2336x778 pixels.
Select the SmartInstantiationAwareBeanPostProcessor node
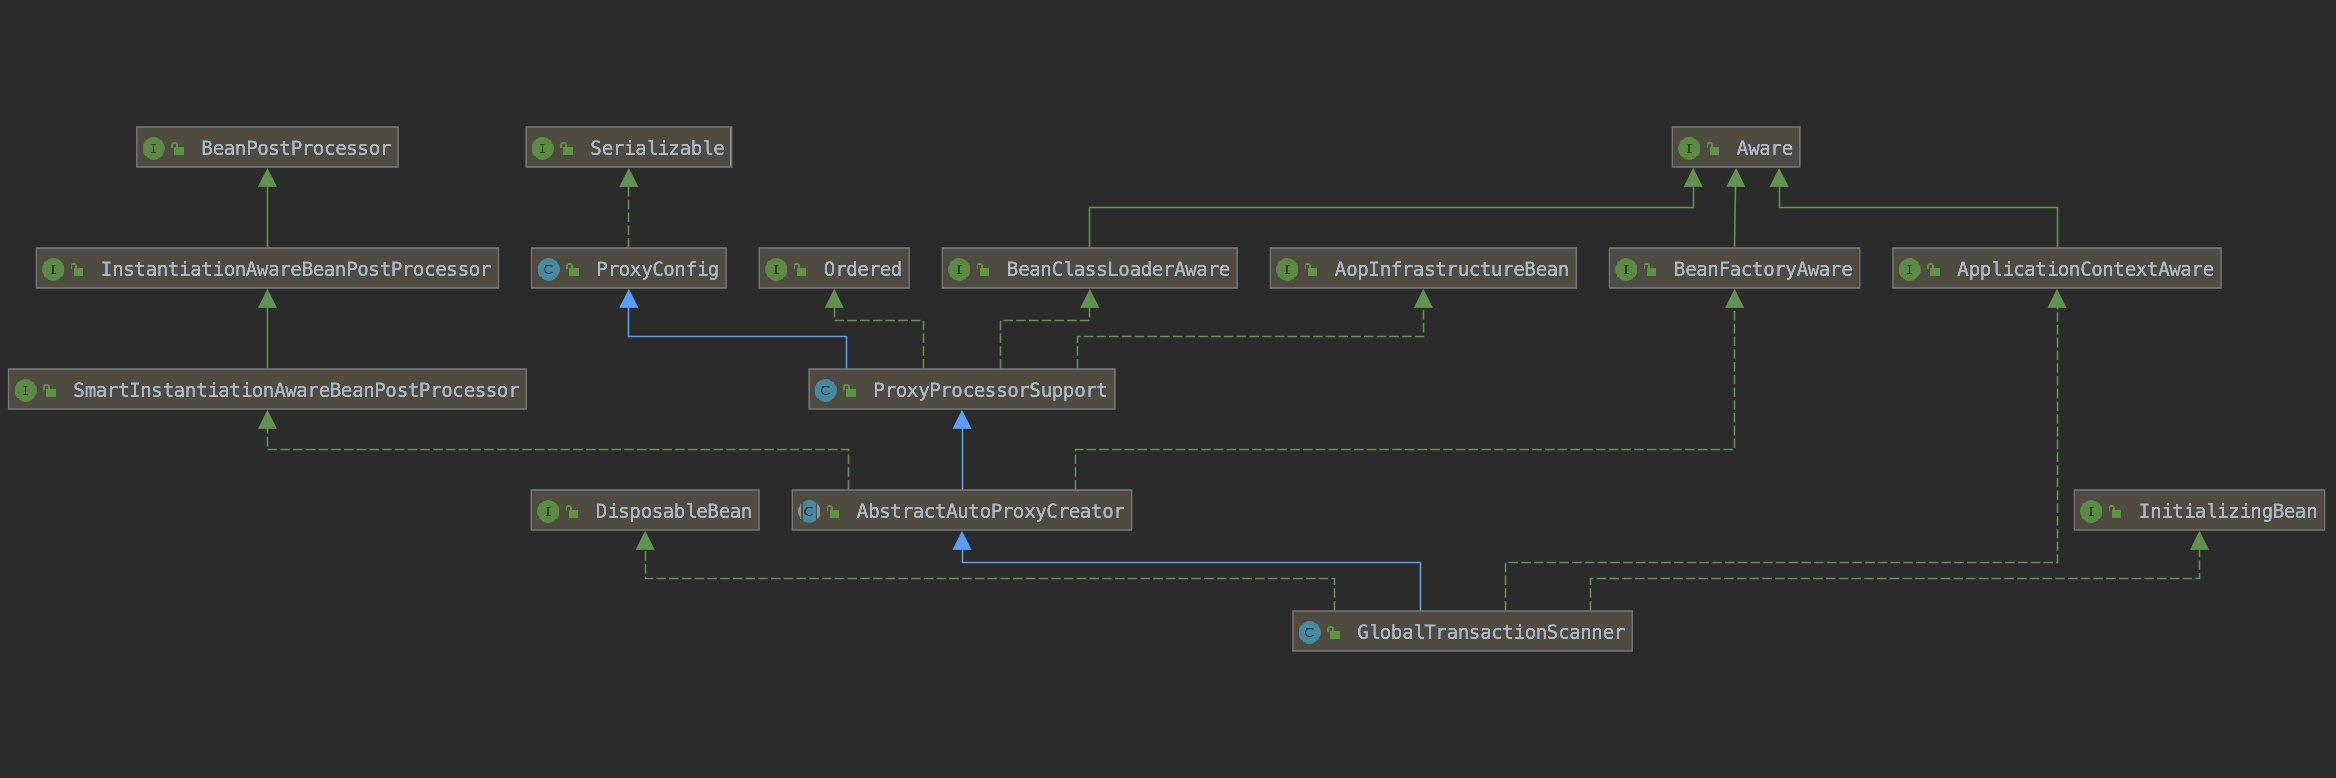267,390
